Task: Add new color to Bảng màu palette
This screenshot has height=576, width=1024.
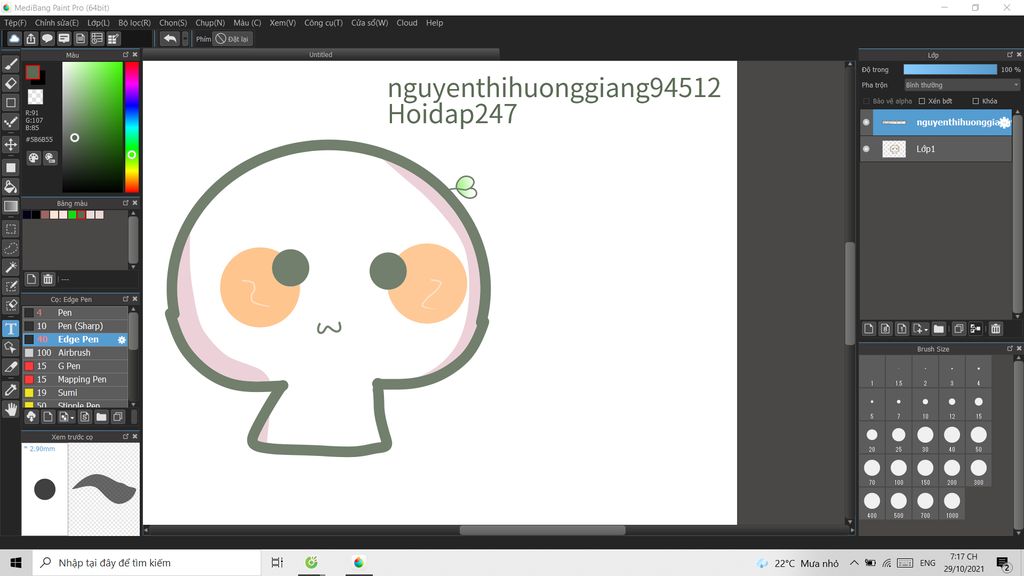Action: [x=31, y=280]
